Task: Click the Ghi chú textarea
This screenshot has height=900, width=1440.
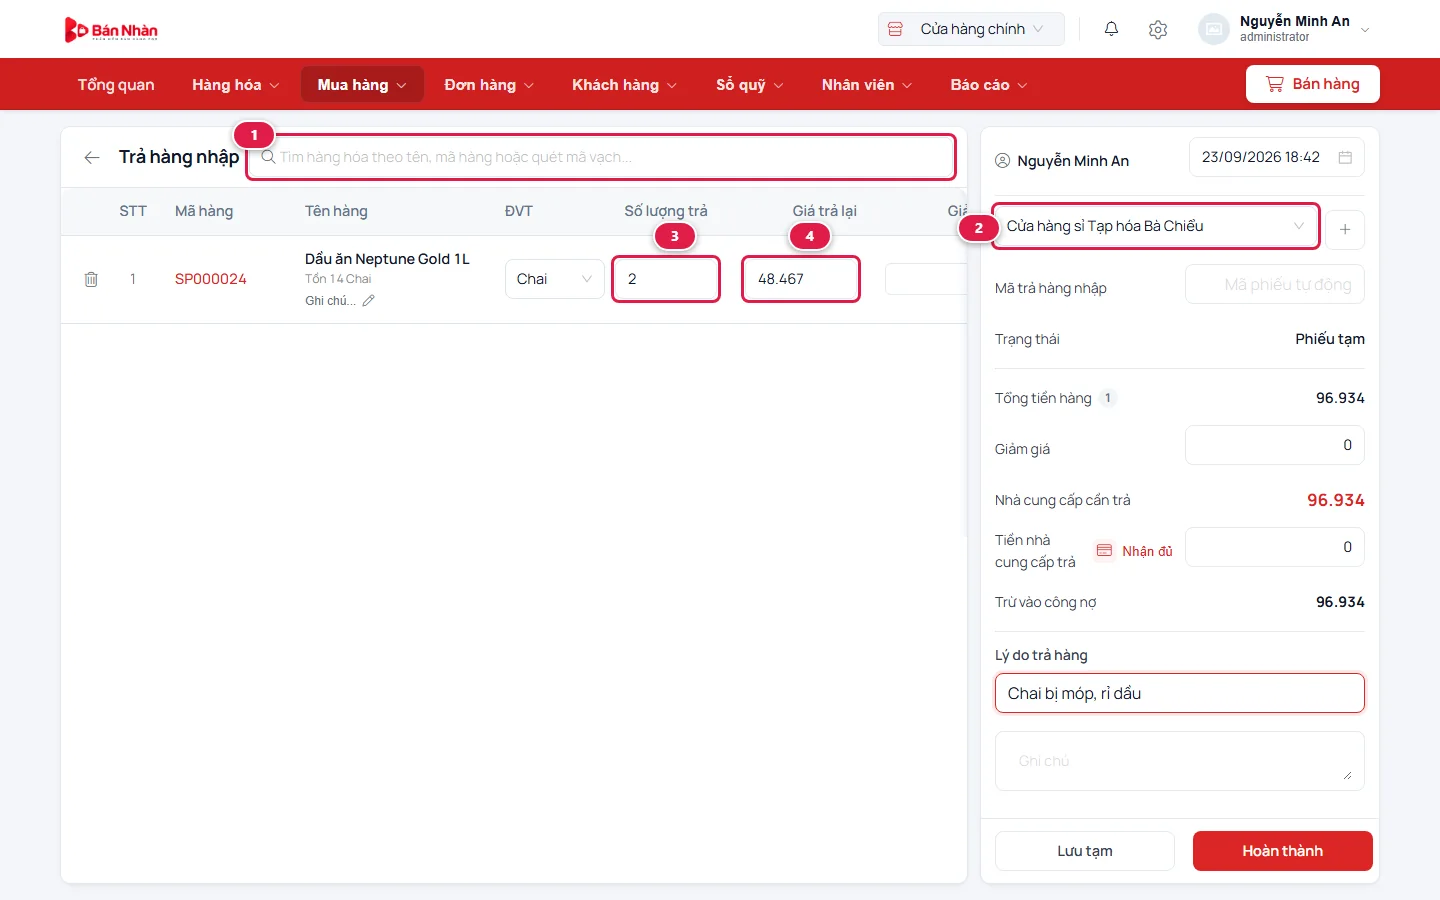Action: tap(1180, 761)
